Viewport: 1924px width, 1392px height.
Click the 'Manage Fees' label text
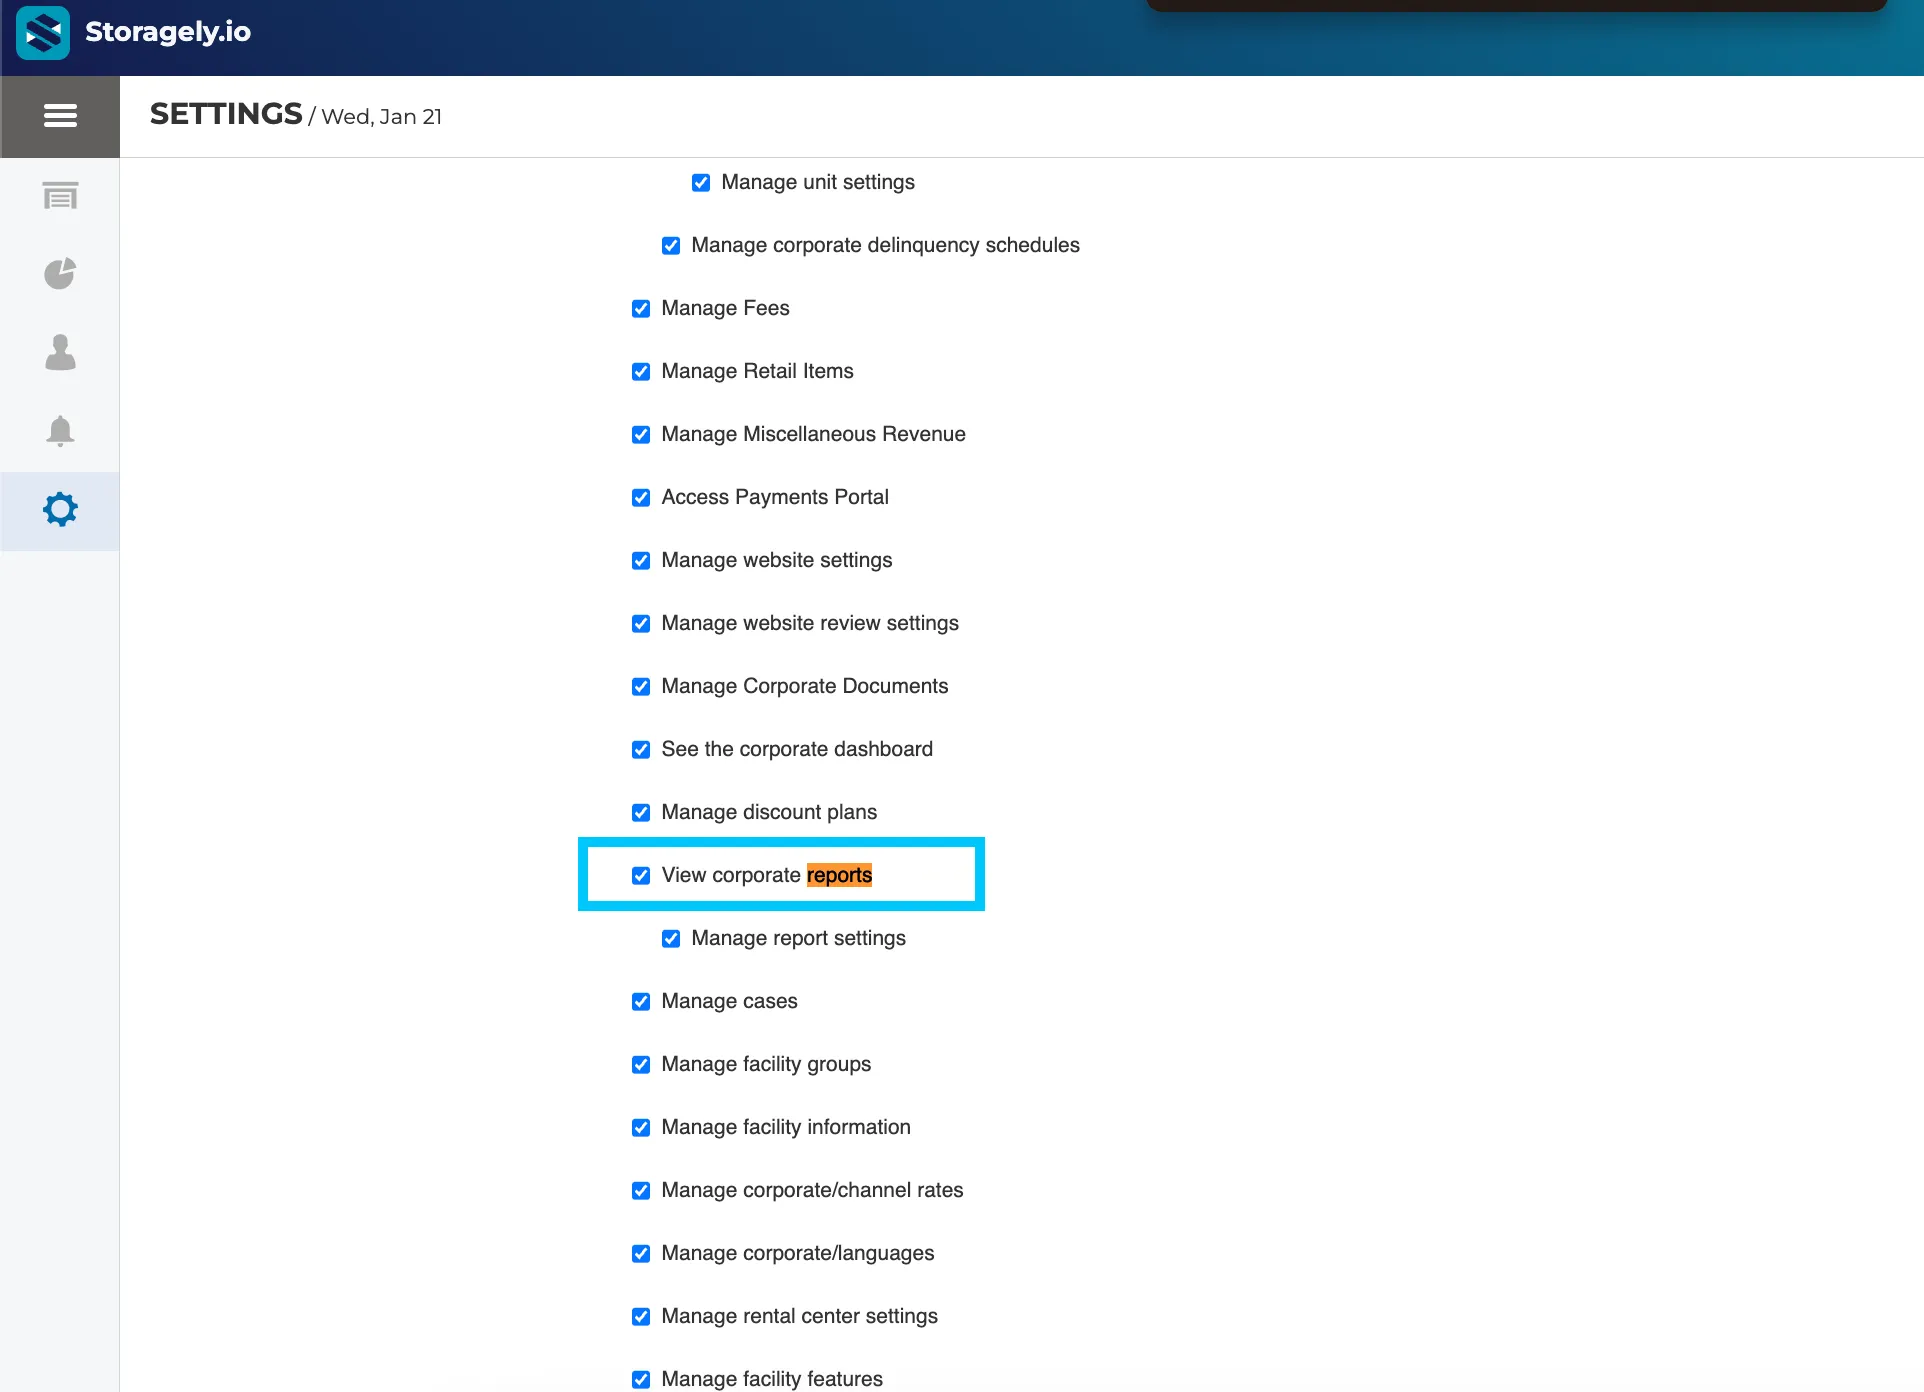(x=726, y=308)
